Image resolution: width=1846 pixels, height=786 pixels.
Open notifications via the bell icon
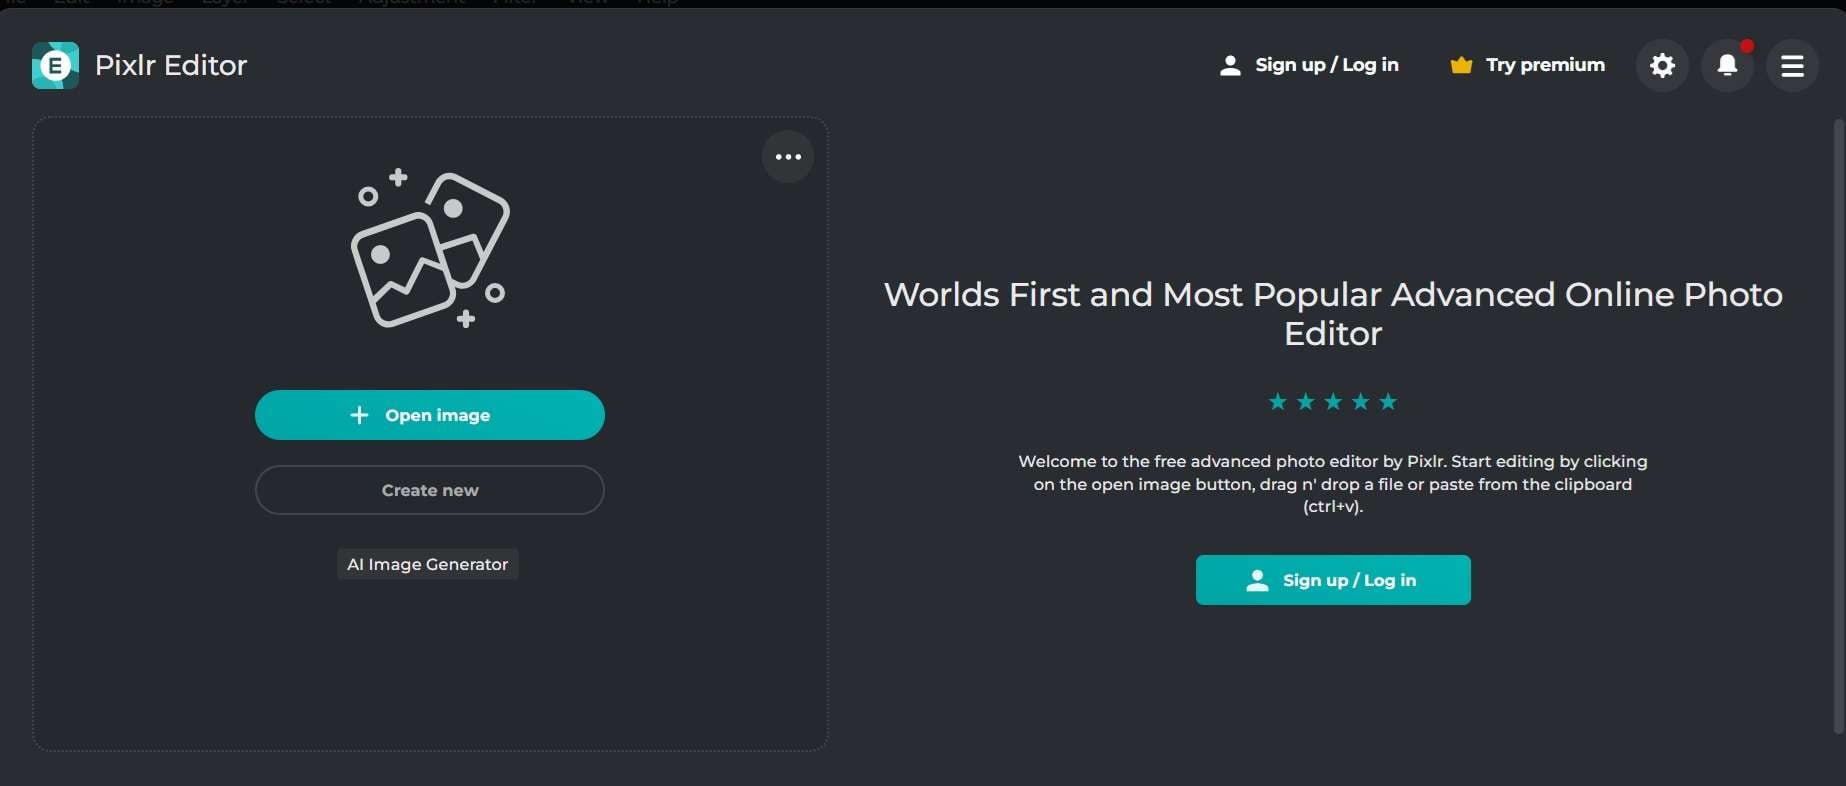click(1727, 66)
